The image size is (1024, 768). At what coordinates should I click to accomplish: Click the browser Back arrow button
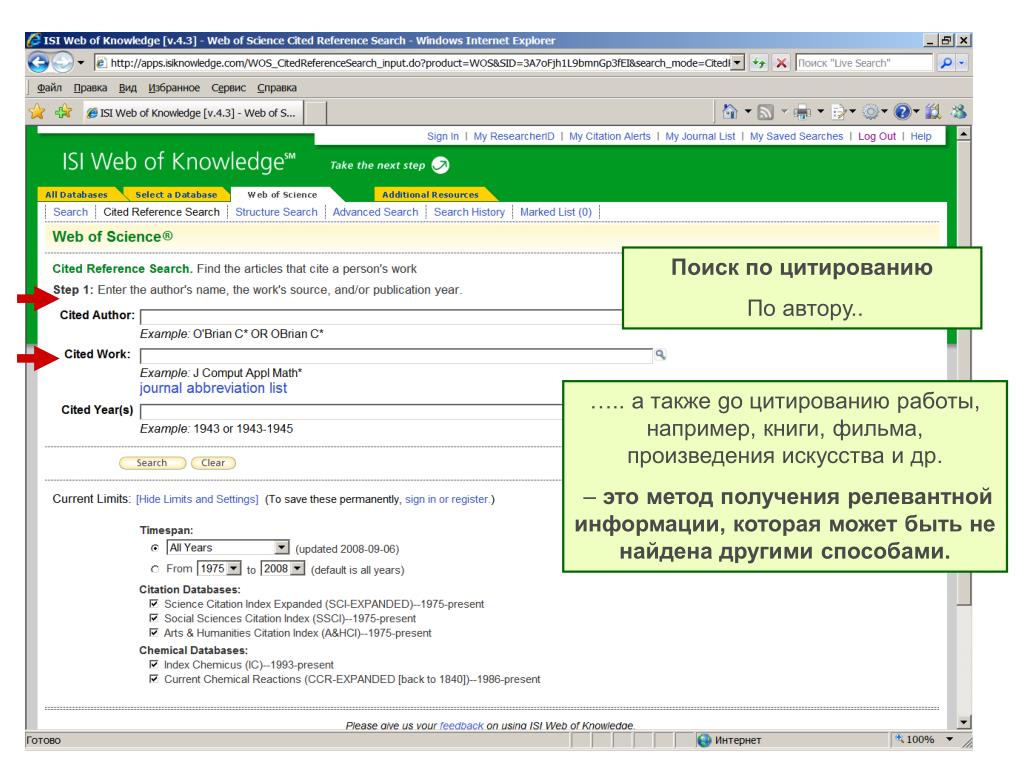point(39,63)
